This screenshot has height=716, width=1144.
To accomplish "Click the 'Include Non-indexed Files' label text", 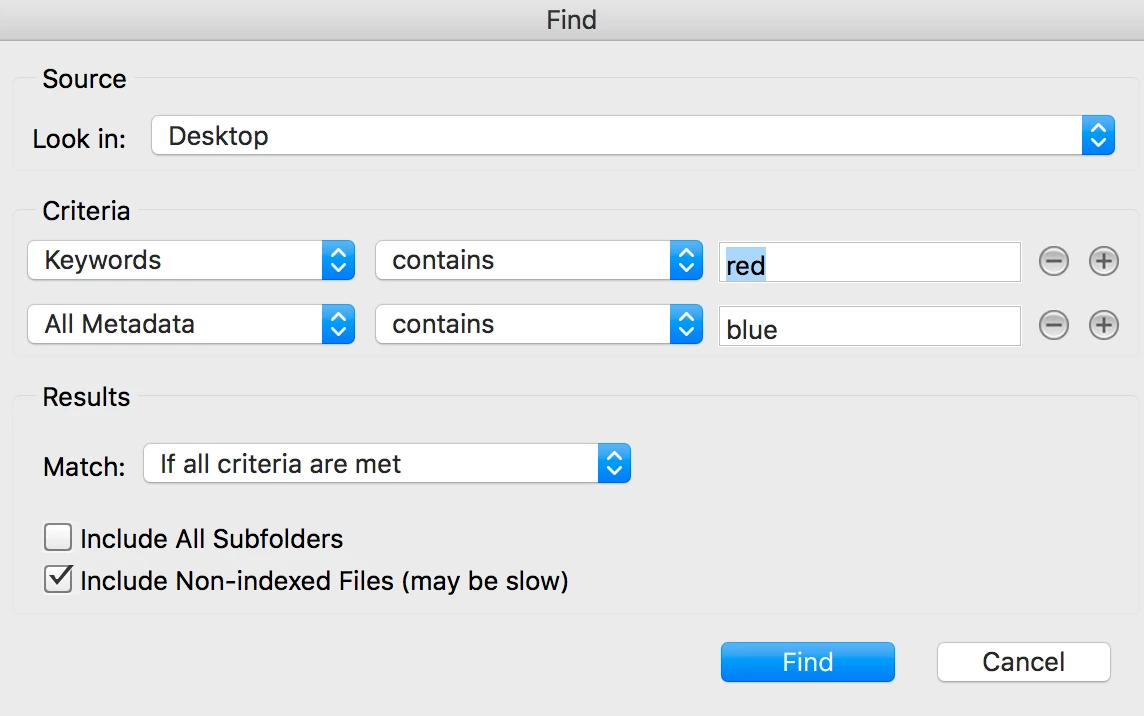I will point(324,580).
